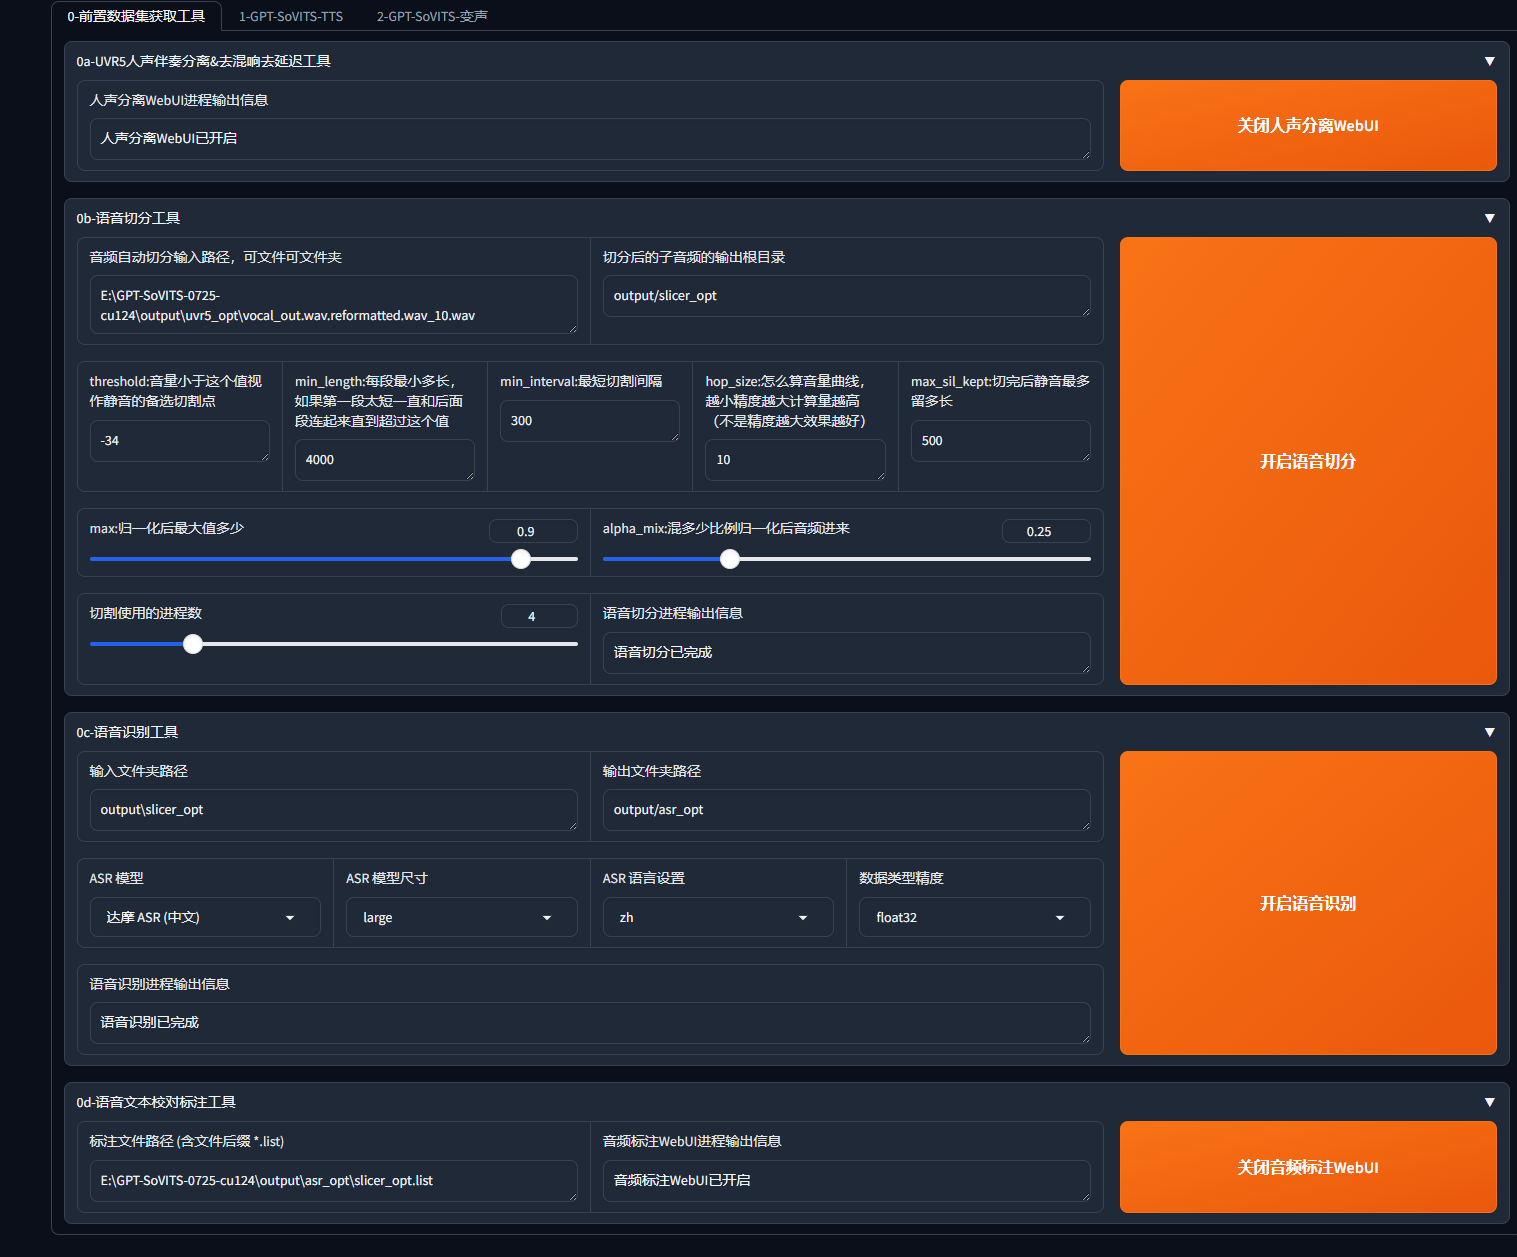Switch to the 2-GPT-SoVITS-变声 tab

click(432, 16)
